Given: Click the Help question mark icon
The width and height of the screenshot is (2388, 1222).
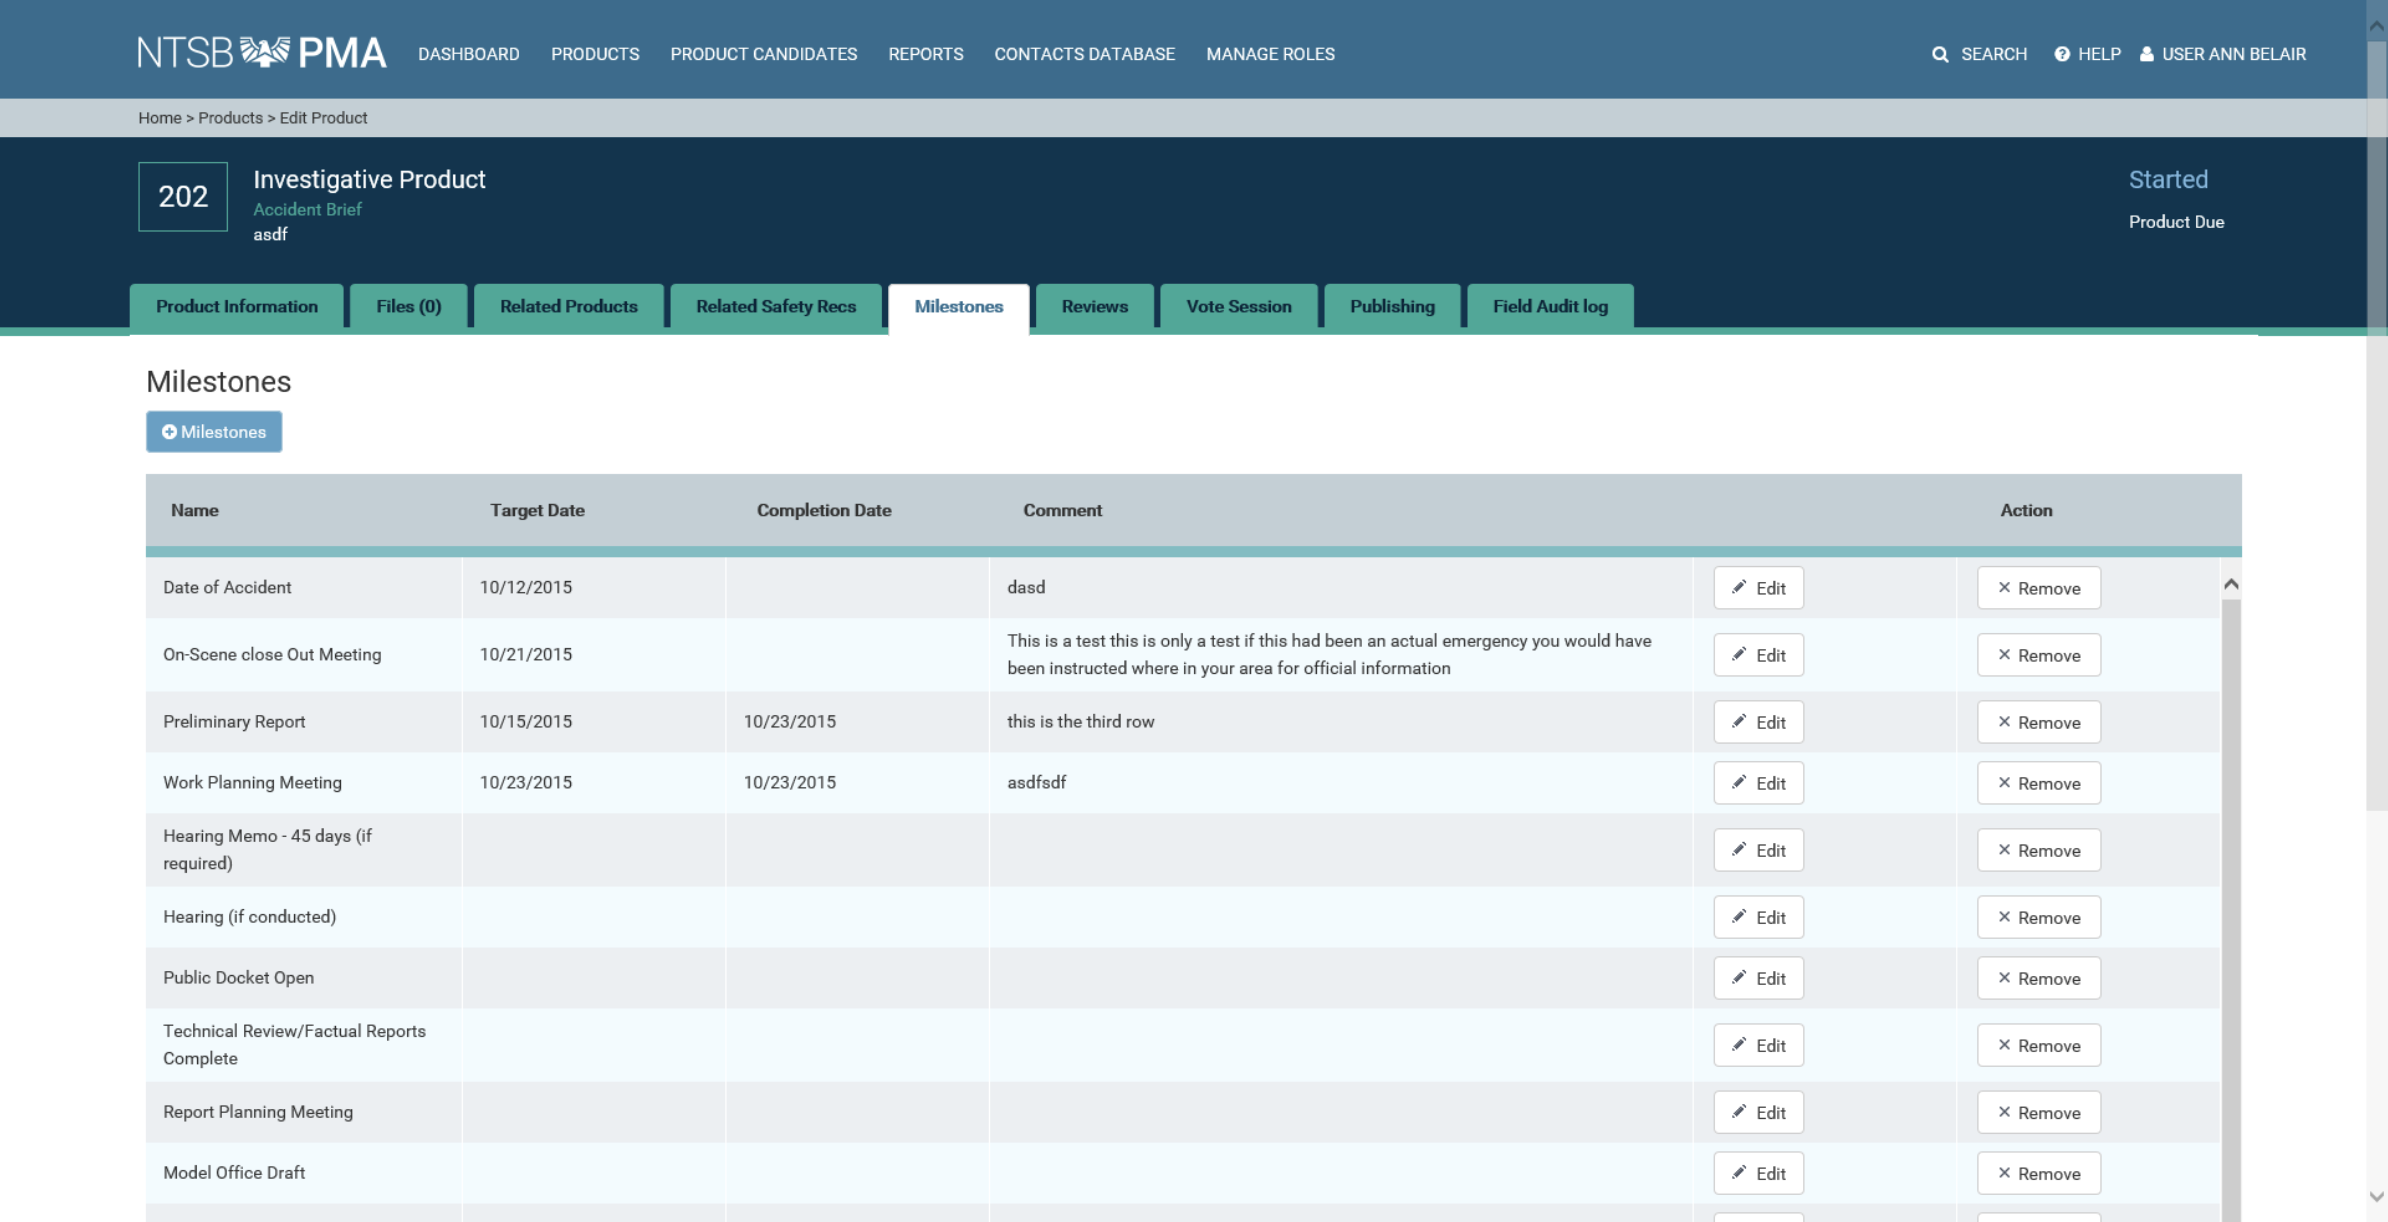Looking at the screenshot, I should click(2062, 54).
